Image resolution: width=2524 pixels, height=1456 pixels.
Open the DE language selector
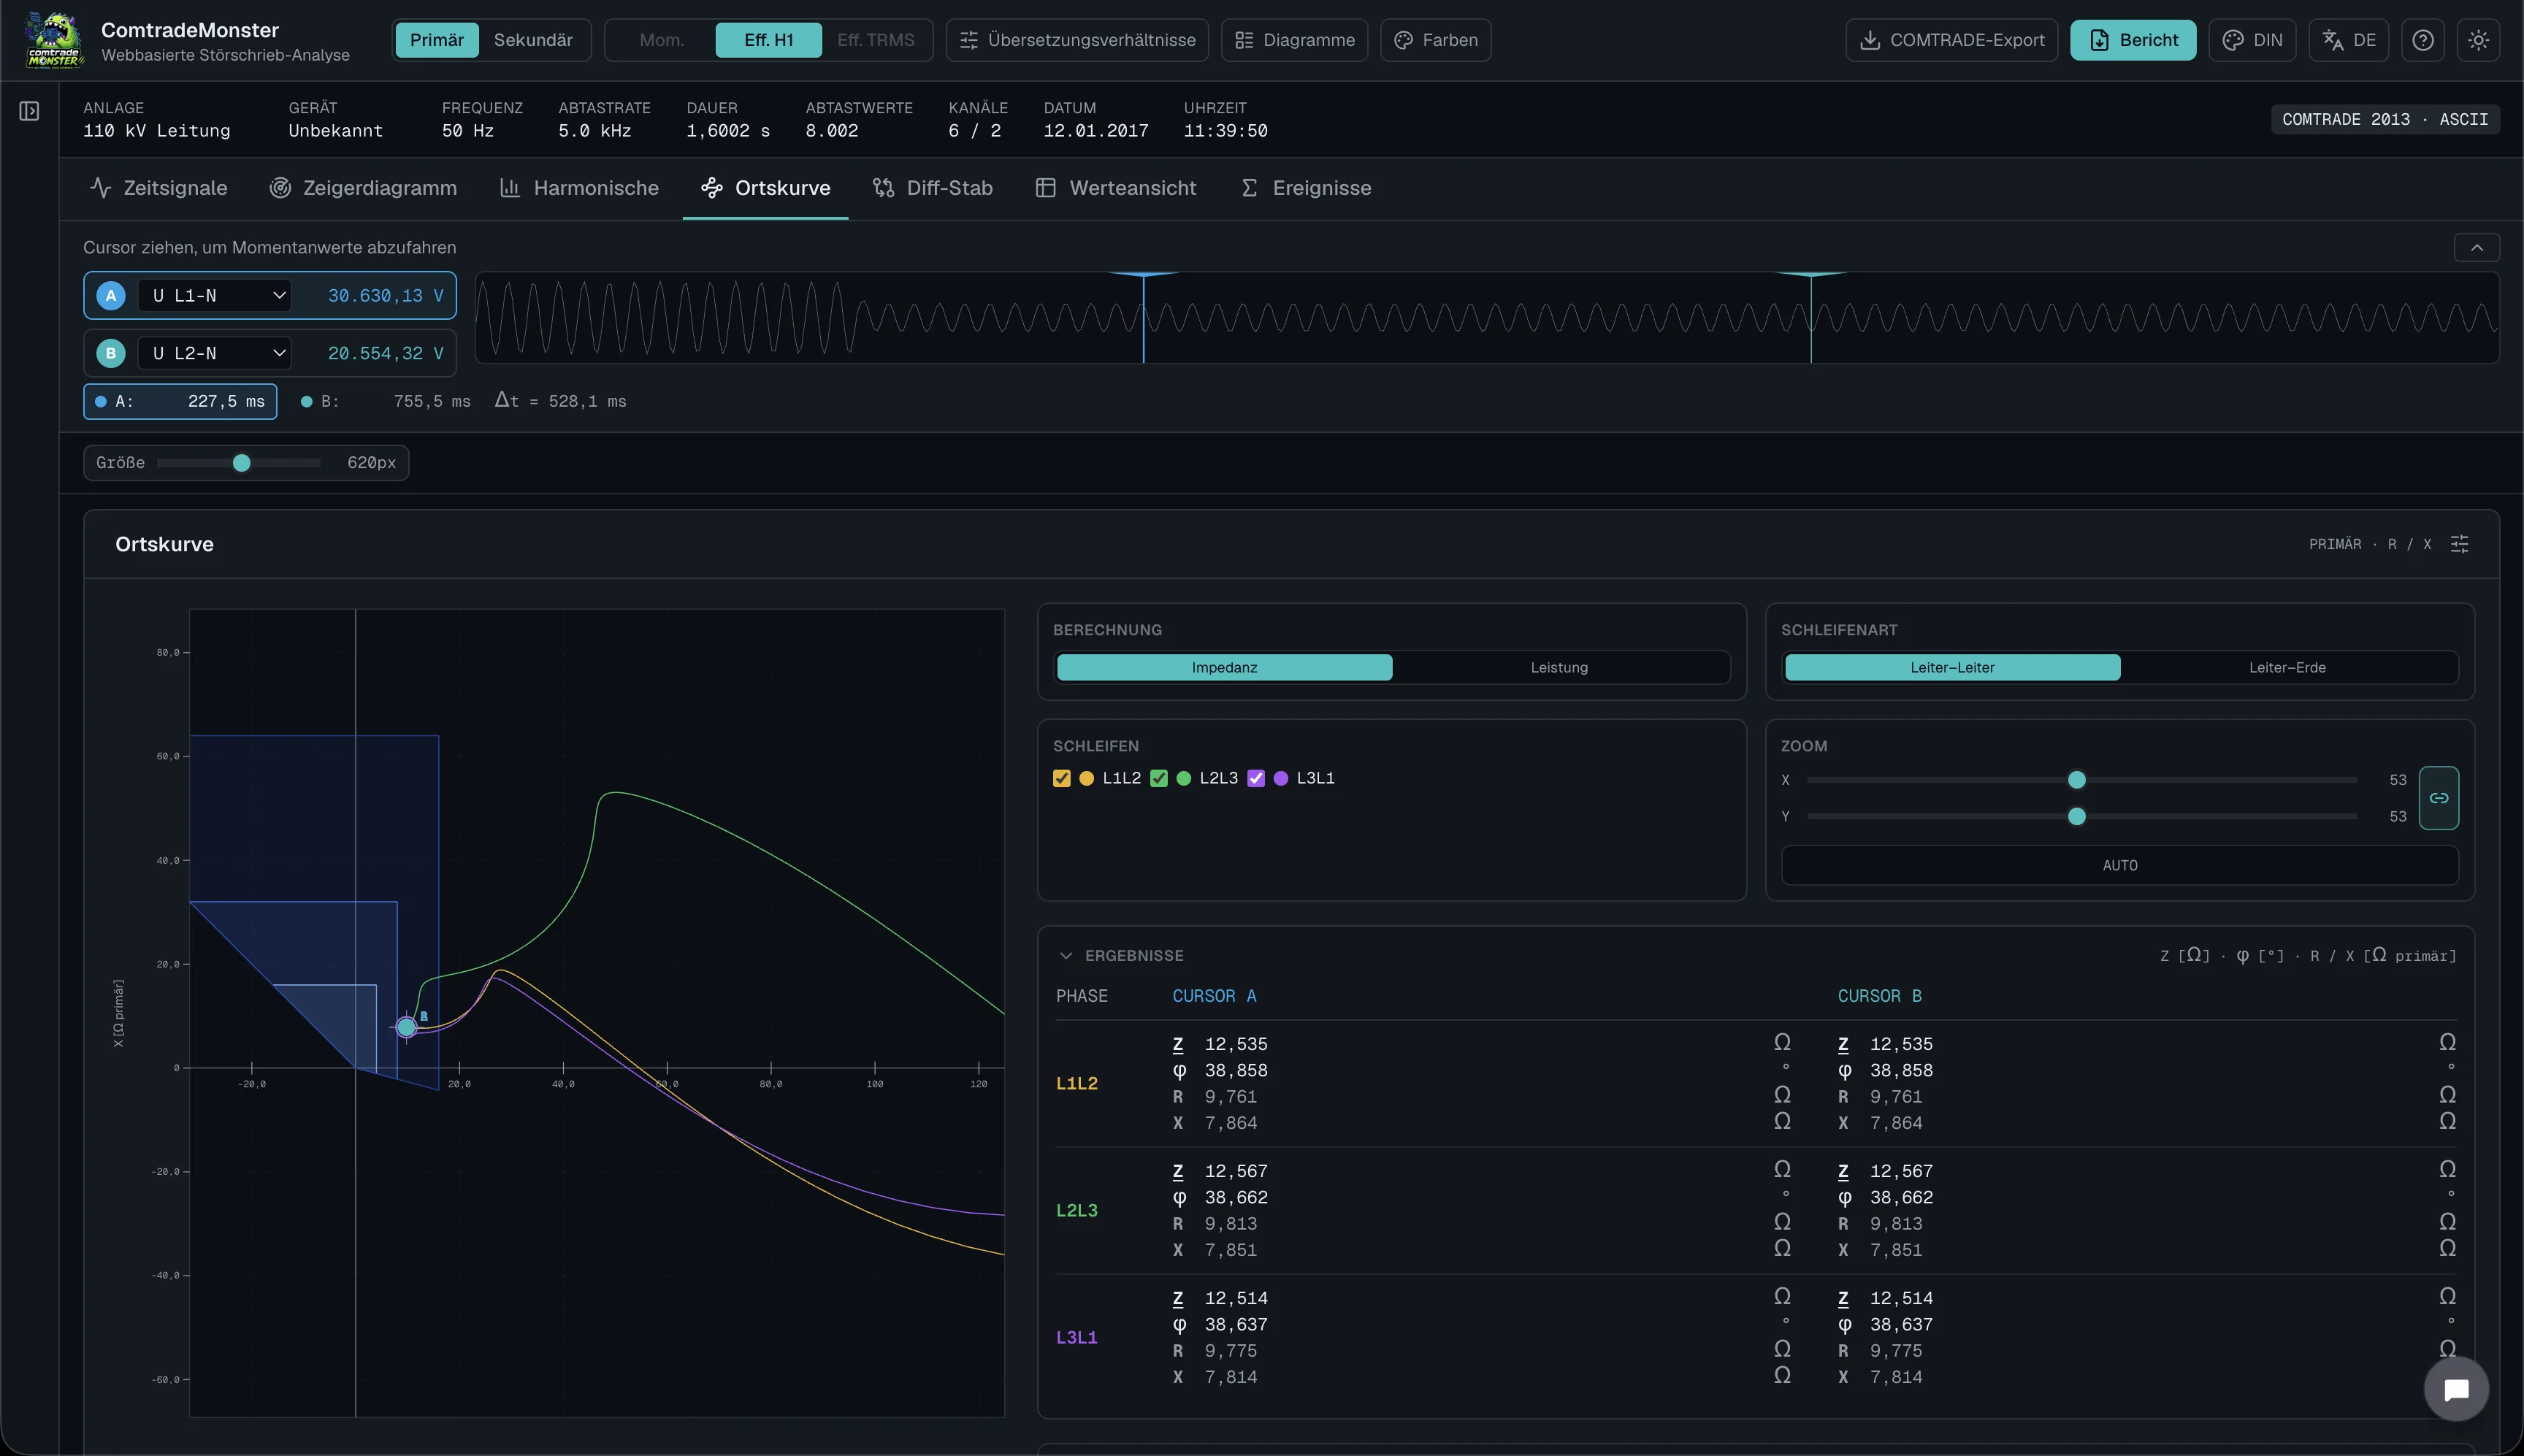click(x=2348, y=40)
